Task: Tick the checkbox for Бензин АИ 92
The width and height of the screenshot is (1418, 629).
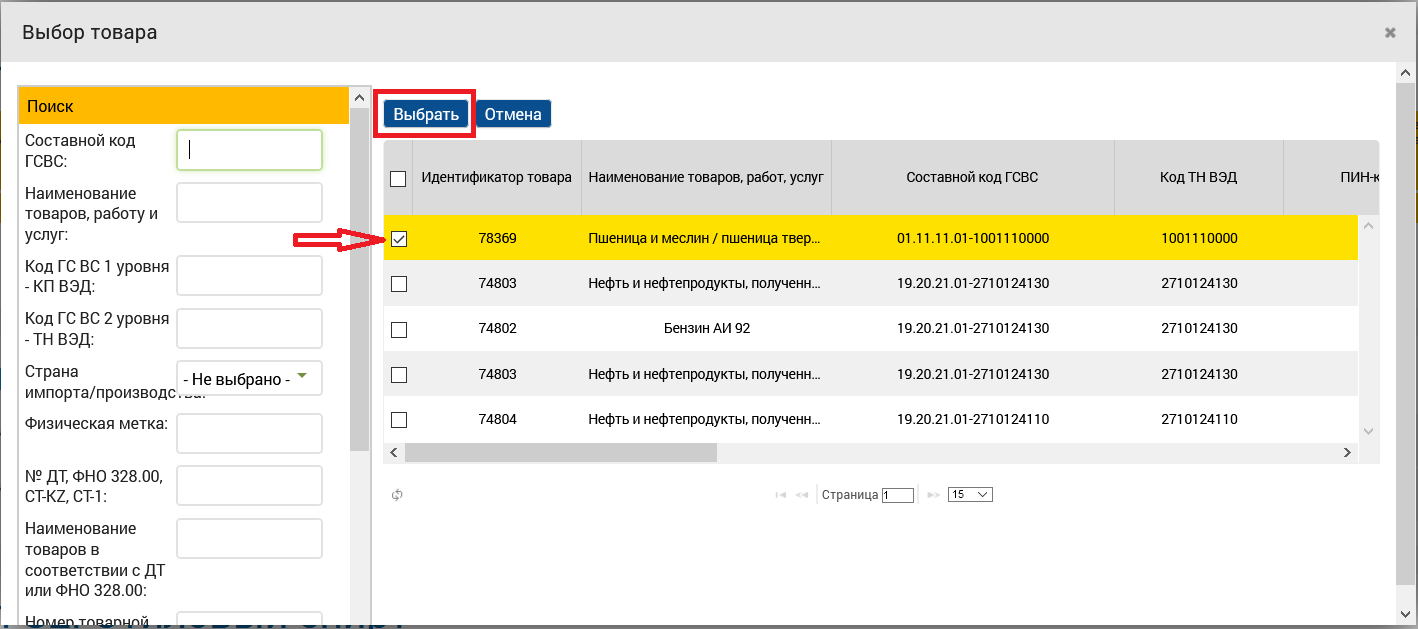Action: (x=399, y=329)
